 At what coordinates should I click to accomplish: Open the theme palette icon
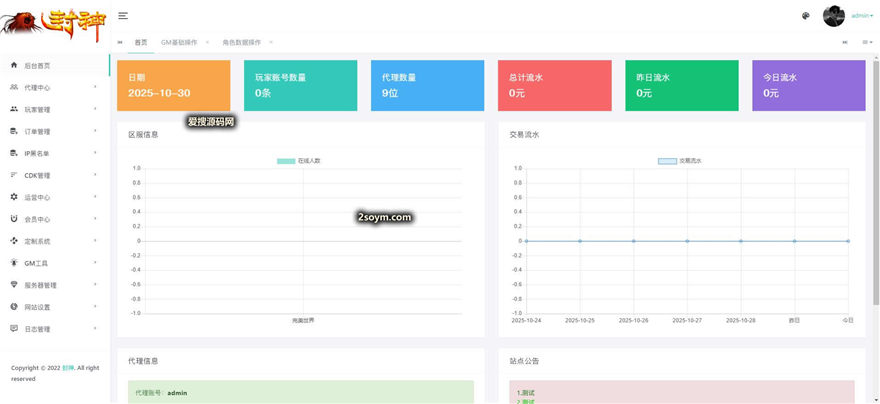click(x=806, y=16)
